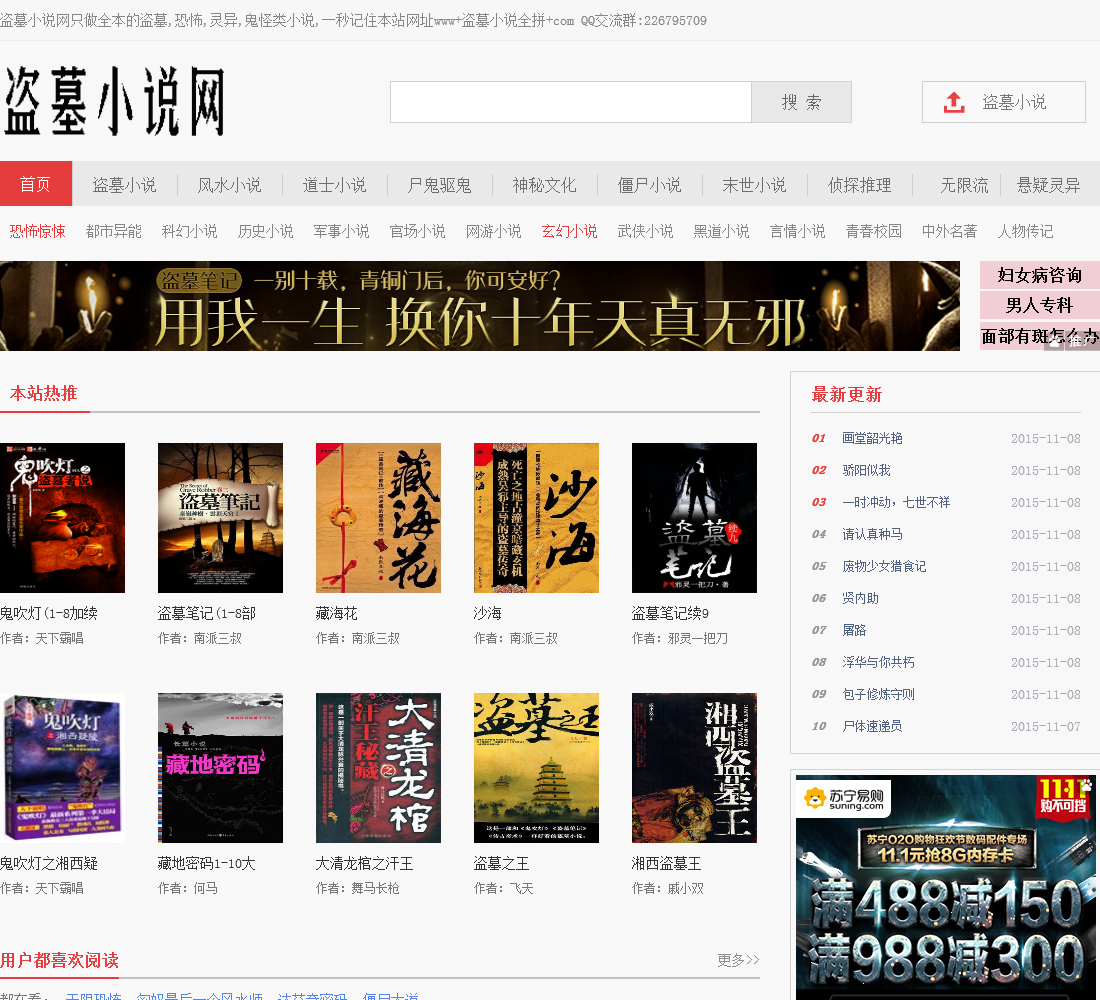
Task: Open the 盗墓笔记续9 book cover
Action: tap(695, 518)
